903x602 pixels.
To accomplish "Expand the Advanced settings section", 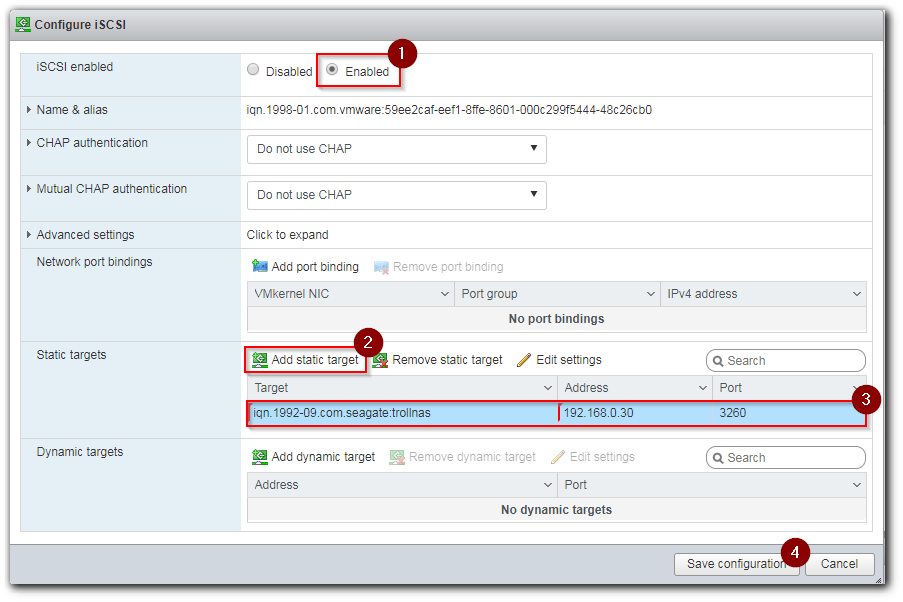I will [28, 234].
